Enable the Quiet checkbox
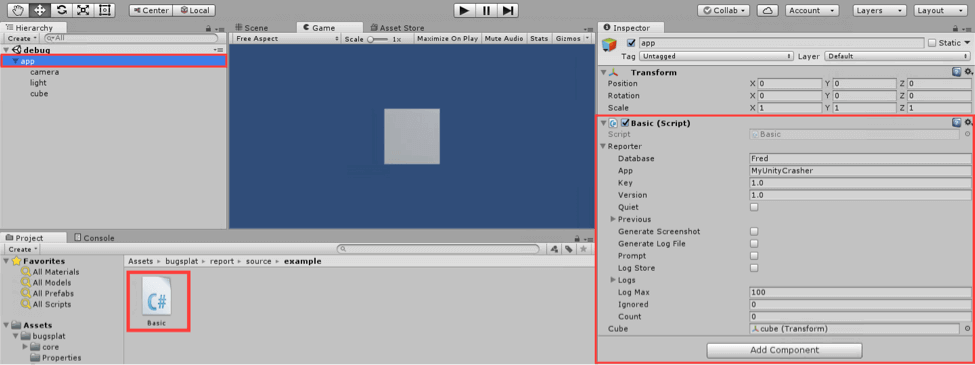The image size is (975, 365). (x=754, y=207)
